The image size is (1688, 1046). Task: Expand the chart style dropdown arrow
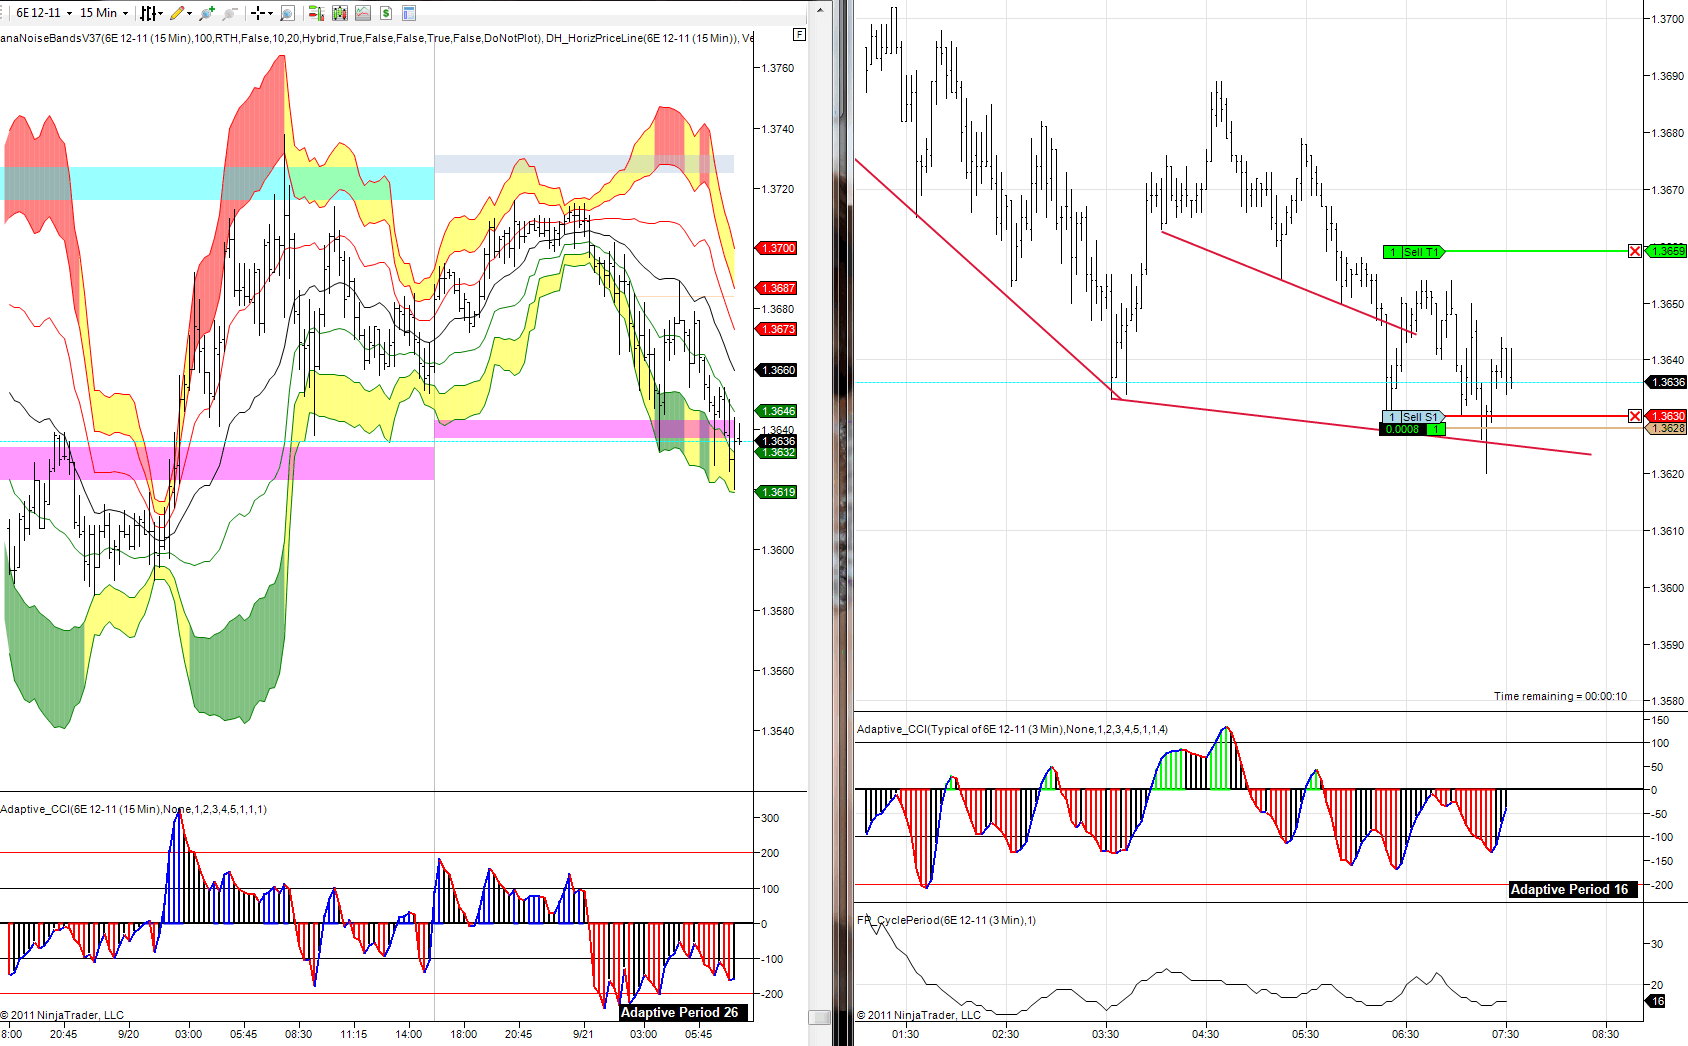tap(160, 13)
